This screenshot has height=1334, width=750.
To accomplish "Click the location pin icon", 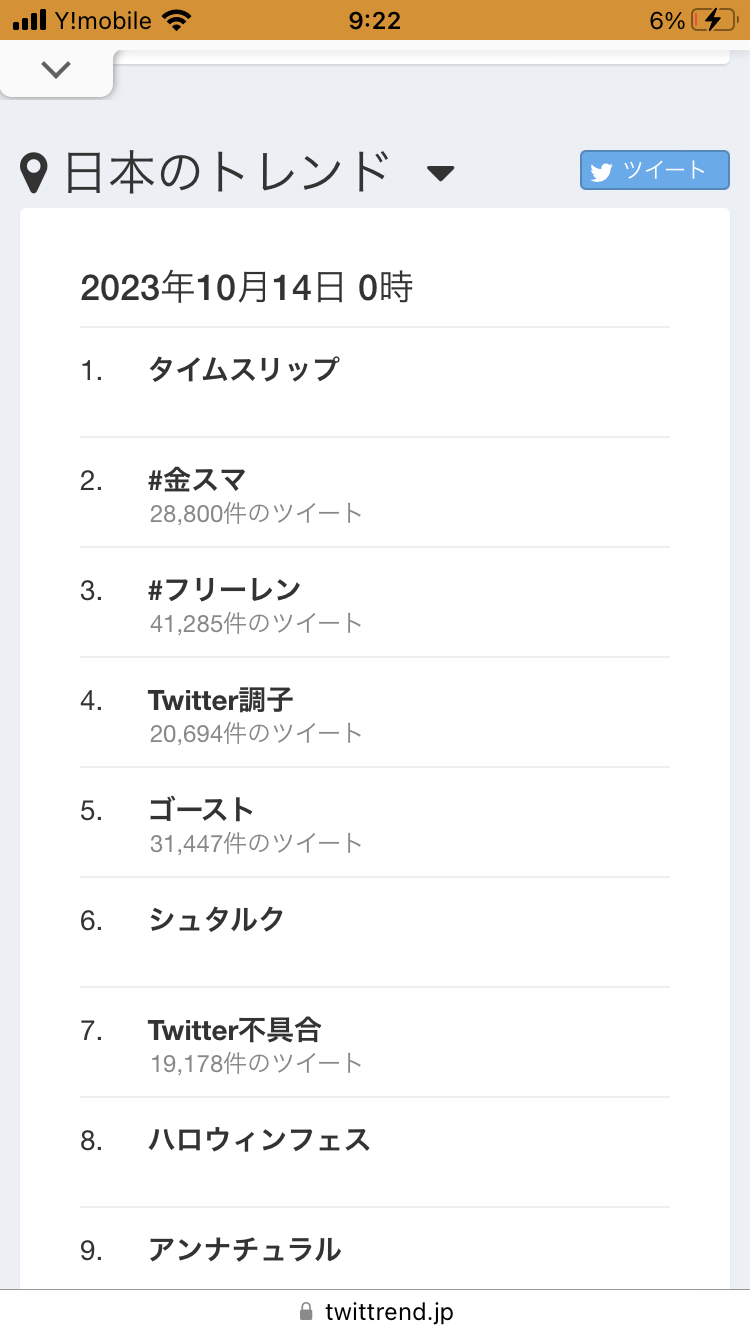I will [35, 173].
